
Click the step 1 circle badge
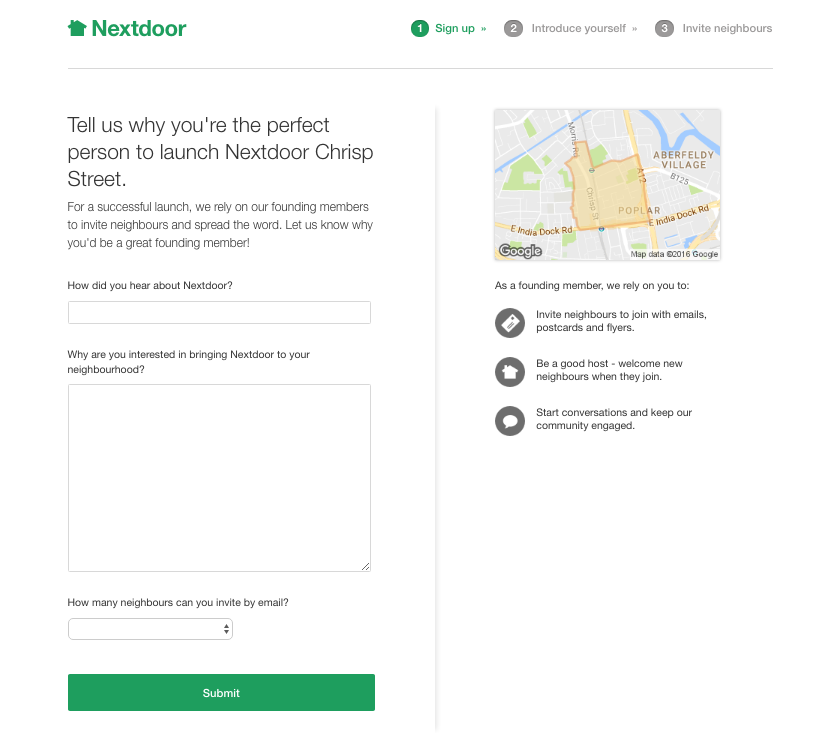pos(419,29)
